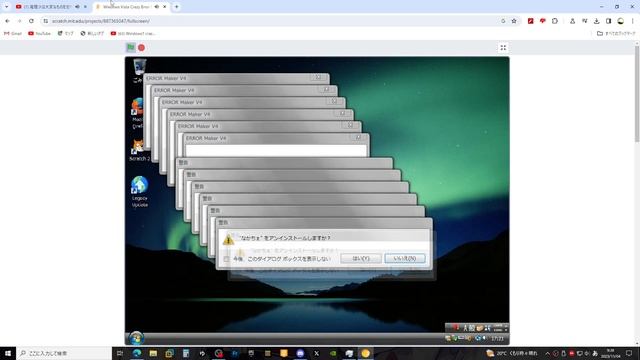The width and height of the screenshot is (640, 360).
Task: Open the Gmail bookmark
Action: [x=13, y=33]
